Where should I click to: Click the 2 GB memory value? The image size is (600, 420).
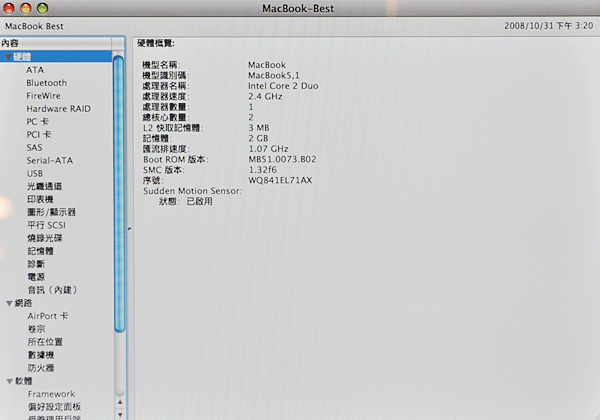(x=258, y=138)
